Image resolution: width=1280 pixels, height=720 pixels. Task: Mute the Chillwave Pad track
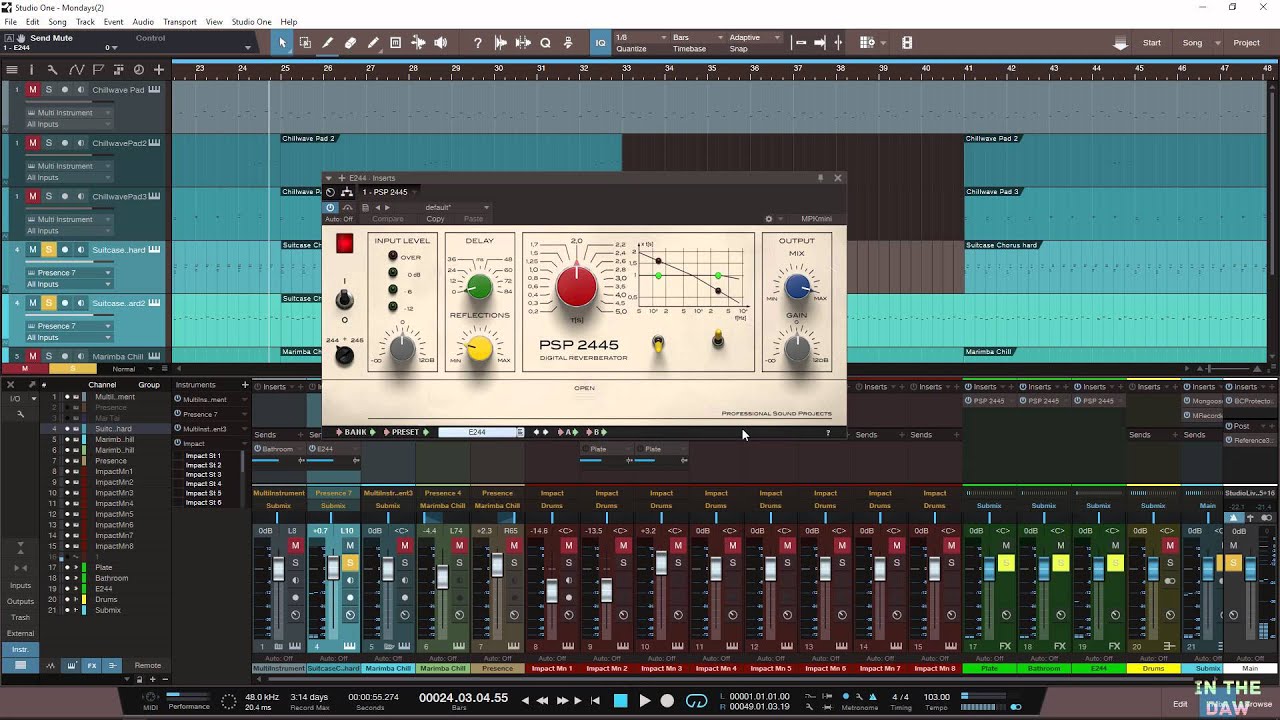click(33, 90)
